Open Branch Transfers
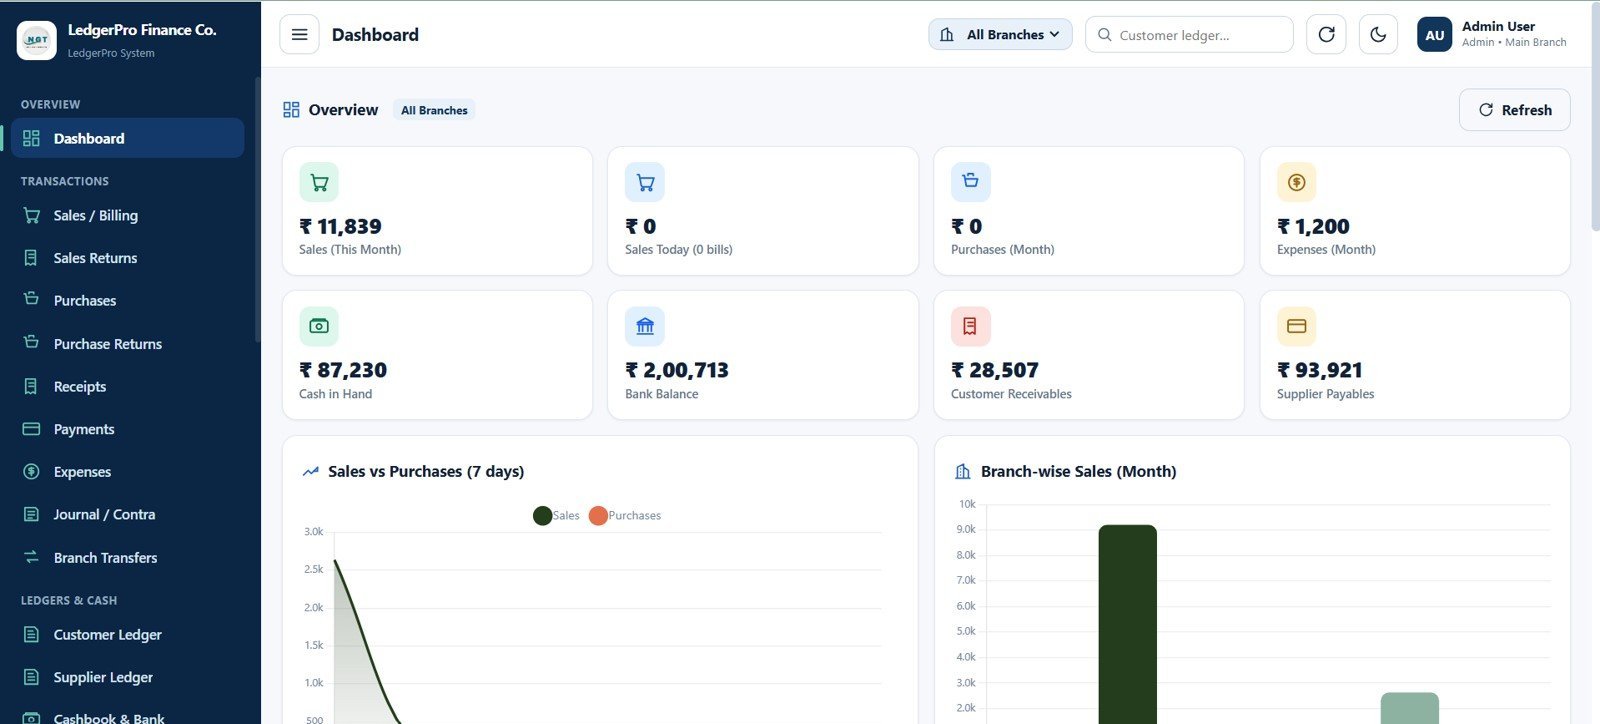This screenshot has width=1600, height=724. [x=127, y=557]
